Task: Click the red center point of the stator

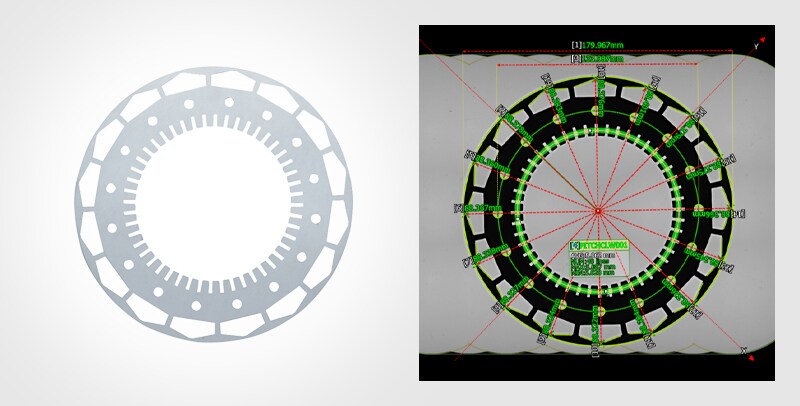Action: click(x=597, y=211)
